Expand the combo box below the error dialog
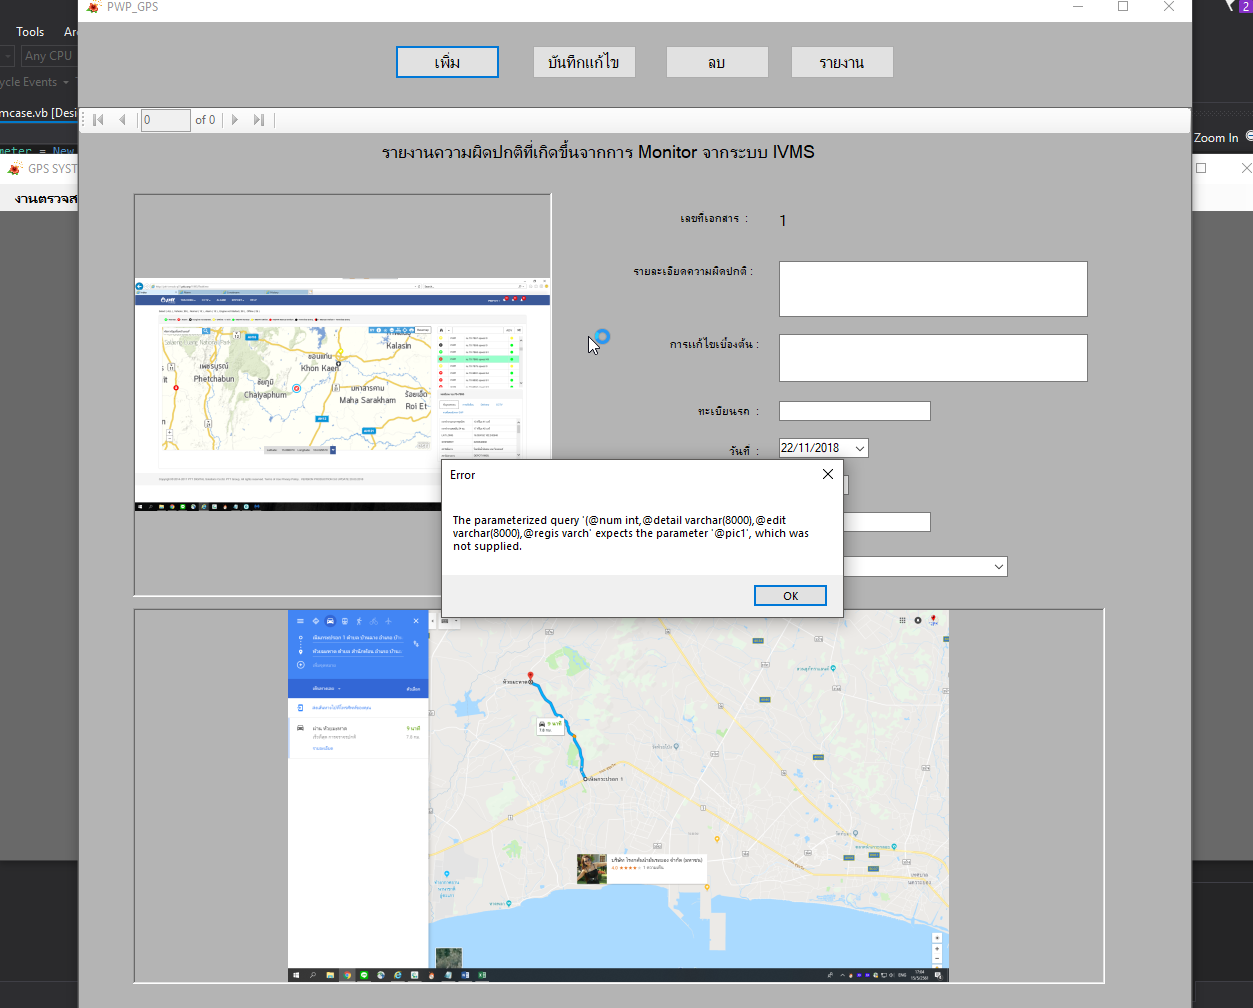 pyautogui.click(x=997, y=567)
